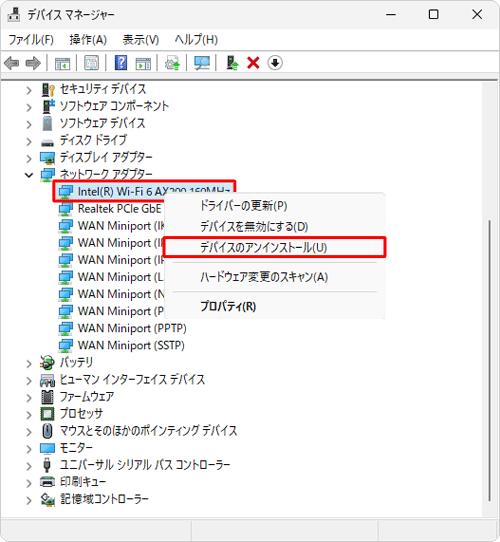Click the red X uninstall device icon

coord(253,63)
